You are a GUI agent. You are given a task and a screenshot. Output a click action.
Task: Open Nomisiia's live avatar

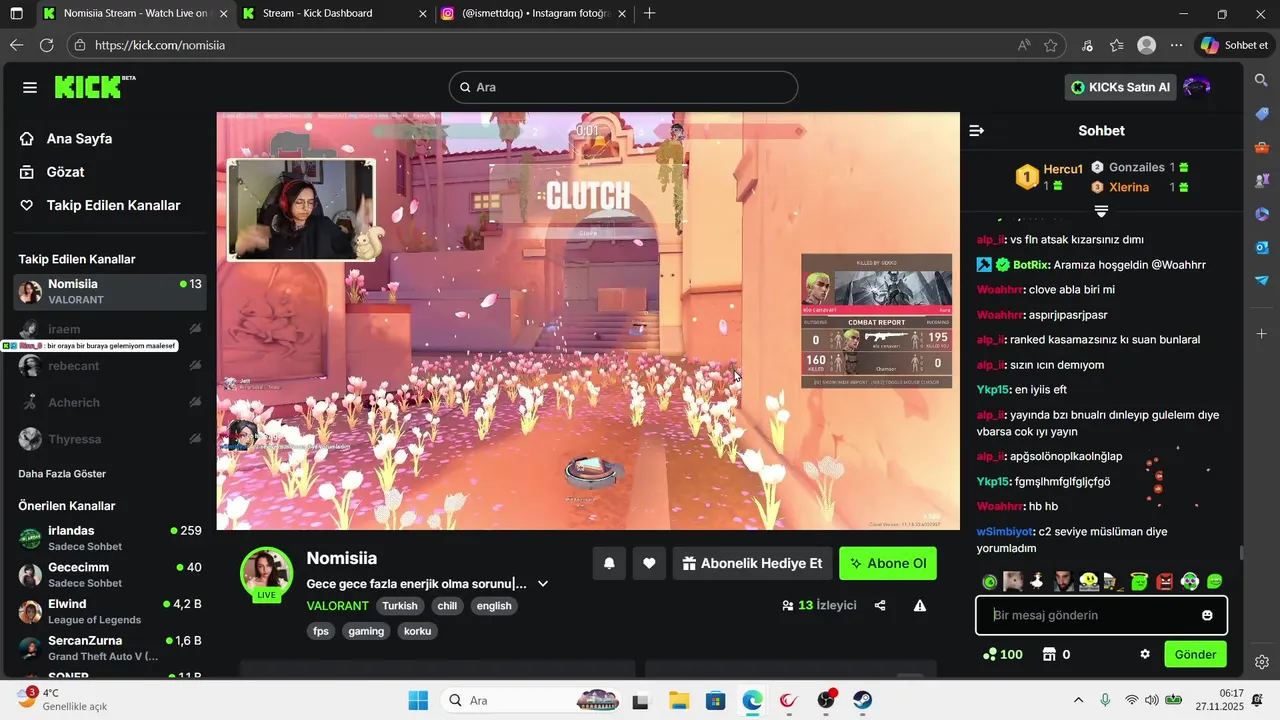pos(266,574)
